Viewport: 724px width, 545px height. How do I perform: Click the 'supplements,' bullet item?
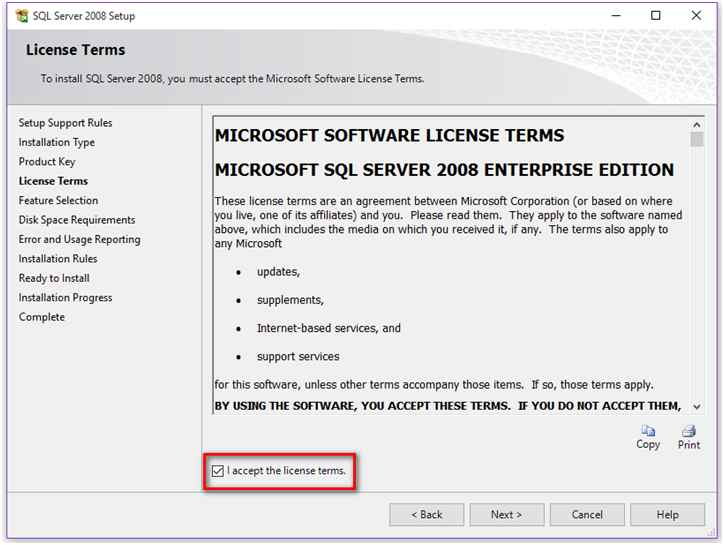point(290,300)
